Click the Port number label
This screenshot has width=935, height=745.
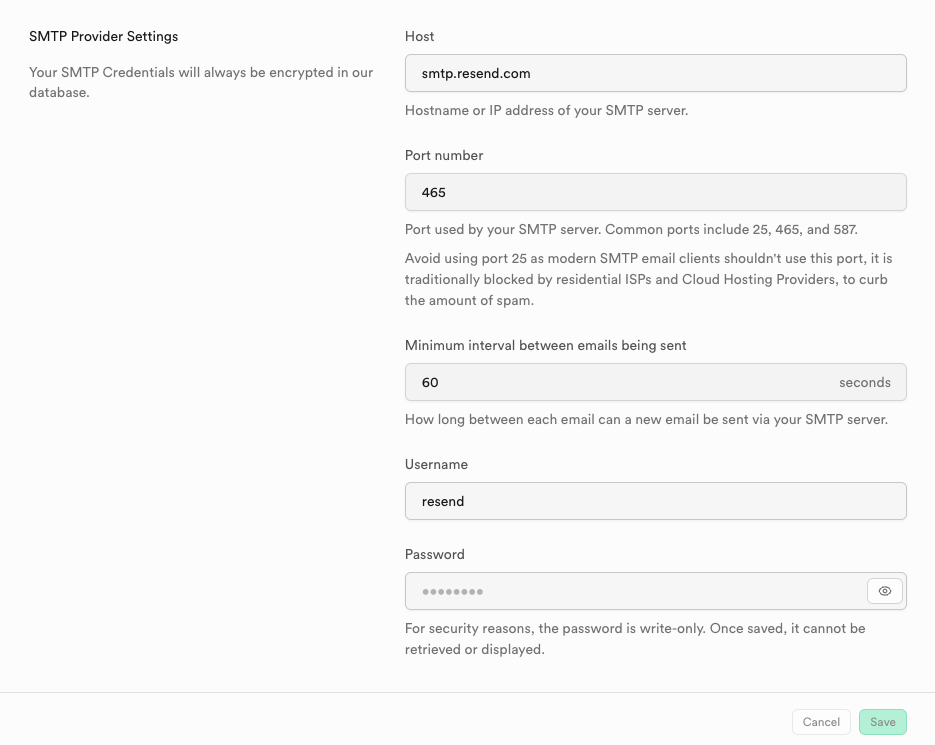444,155
